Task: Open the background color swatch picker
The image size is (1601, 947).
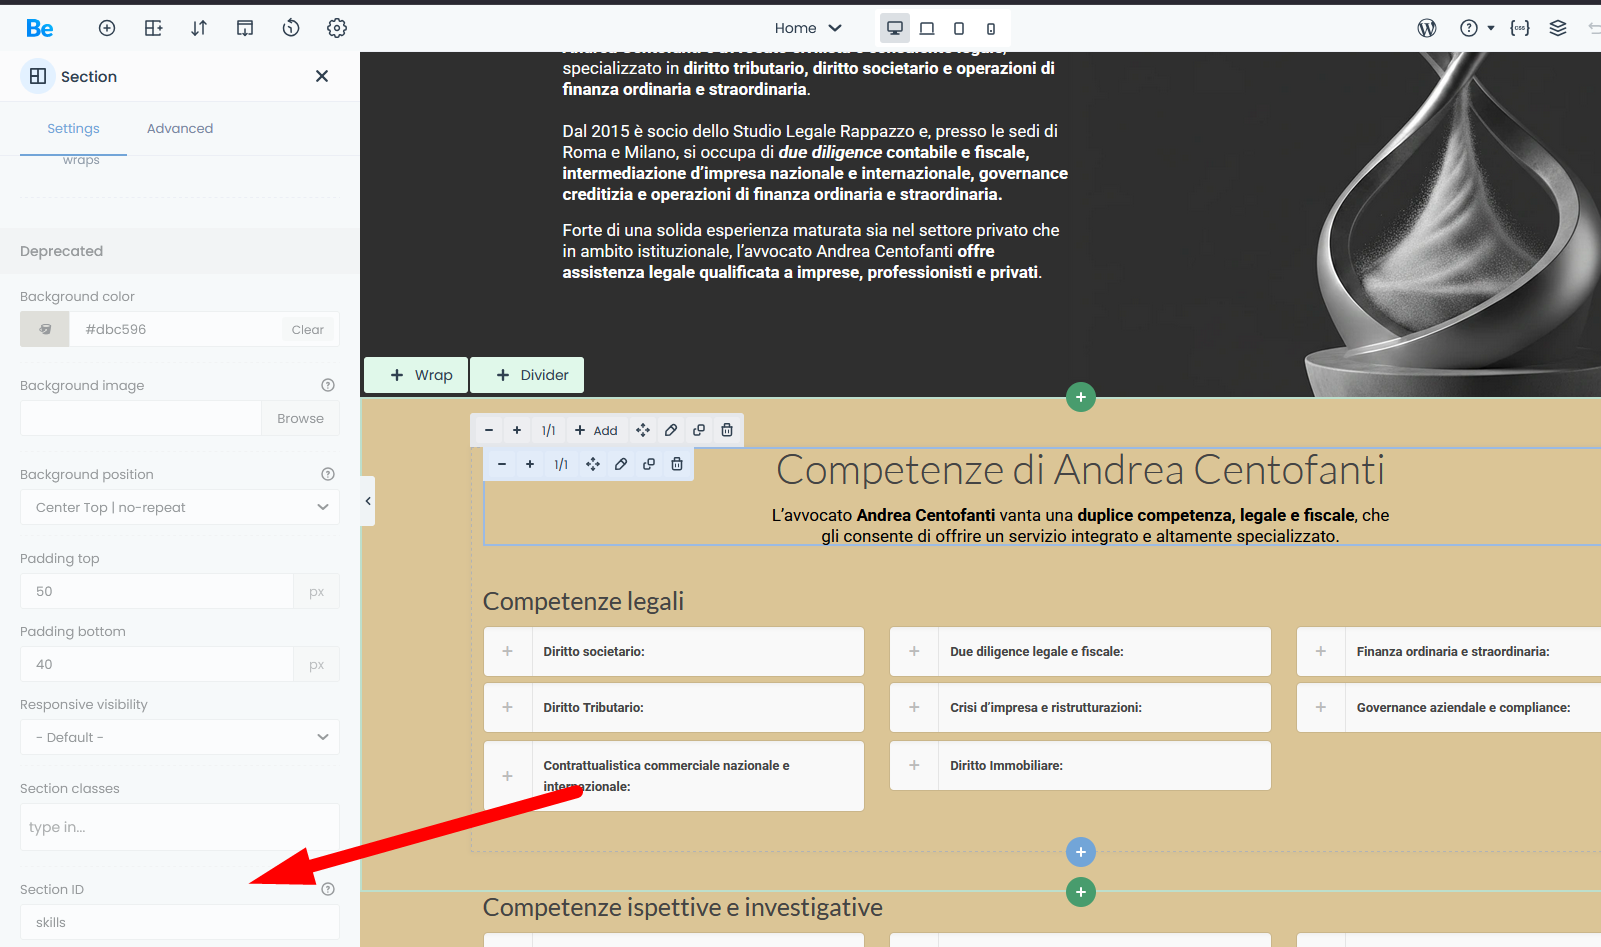Action: point(45,329)
